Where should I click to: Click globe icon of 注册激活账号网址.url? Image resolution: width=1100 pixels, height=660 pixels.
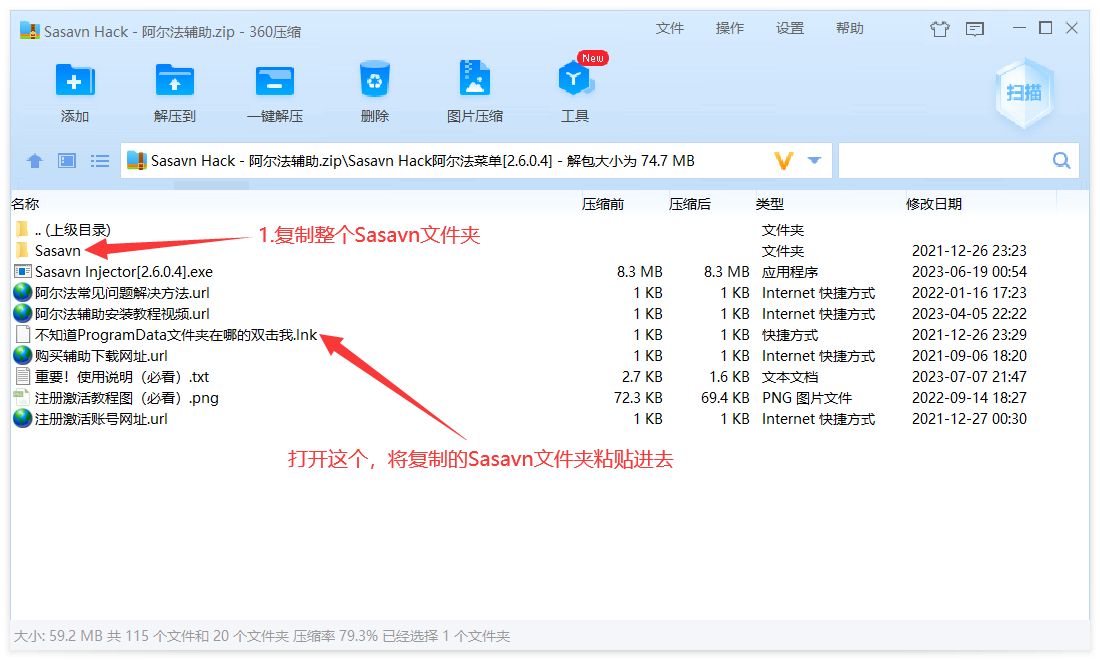(22, 418)
